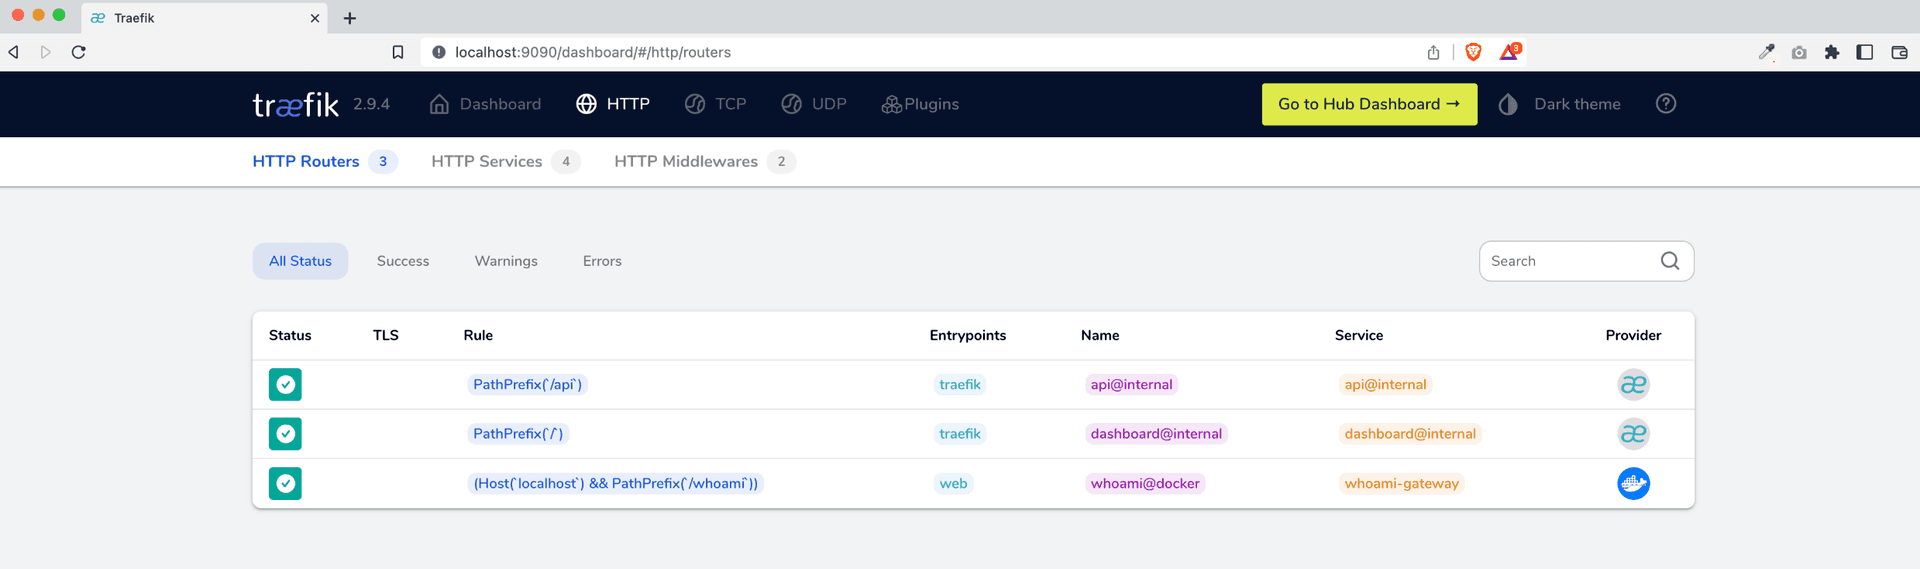This screenshot has width=1920, height=569.
Task: Click the Brave Shields lion icon
Action: pyautogui.click(x=1472, y=52)
